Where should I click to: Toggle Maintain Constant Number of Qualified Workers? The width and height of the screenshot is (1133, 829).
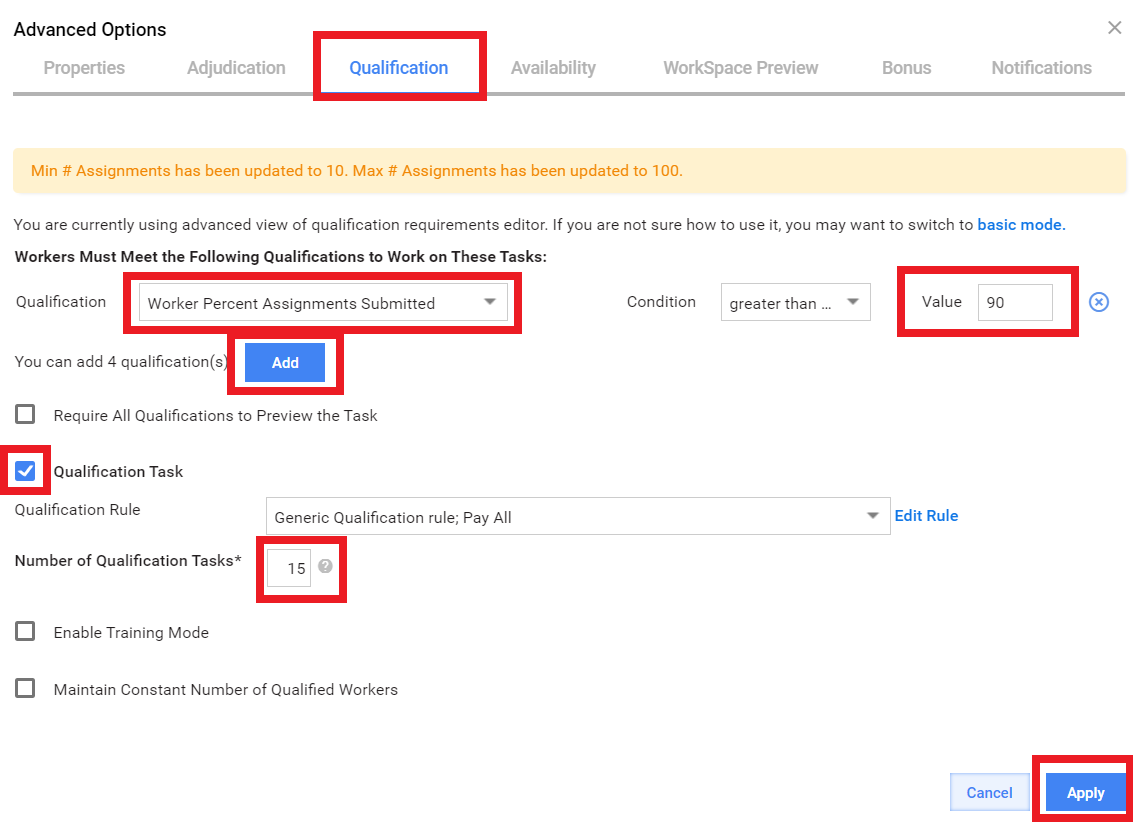click(25, 688)
